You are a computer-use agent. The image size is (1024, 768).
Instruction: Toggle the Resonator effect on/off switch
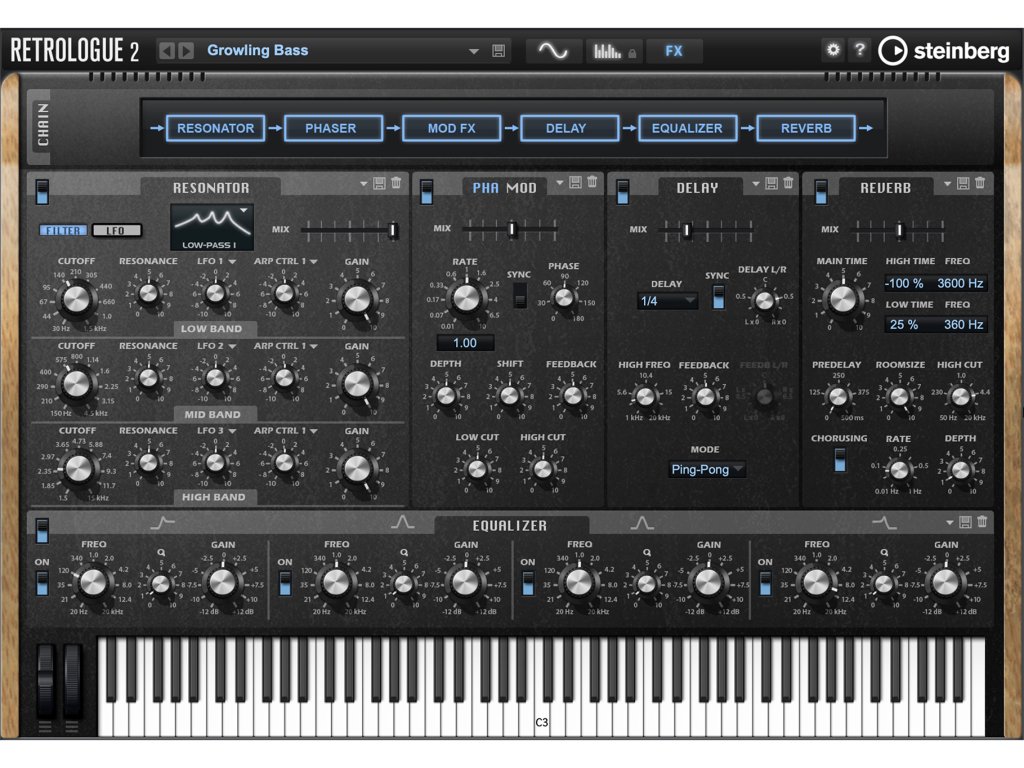click(42, 191)
